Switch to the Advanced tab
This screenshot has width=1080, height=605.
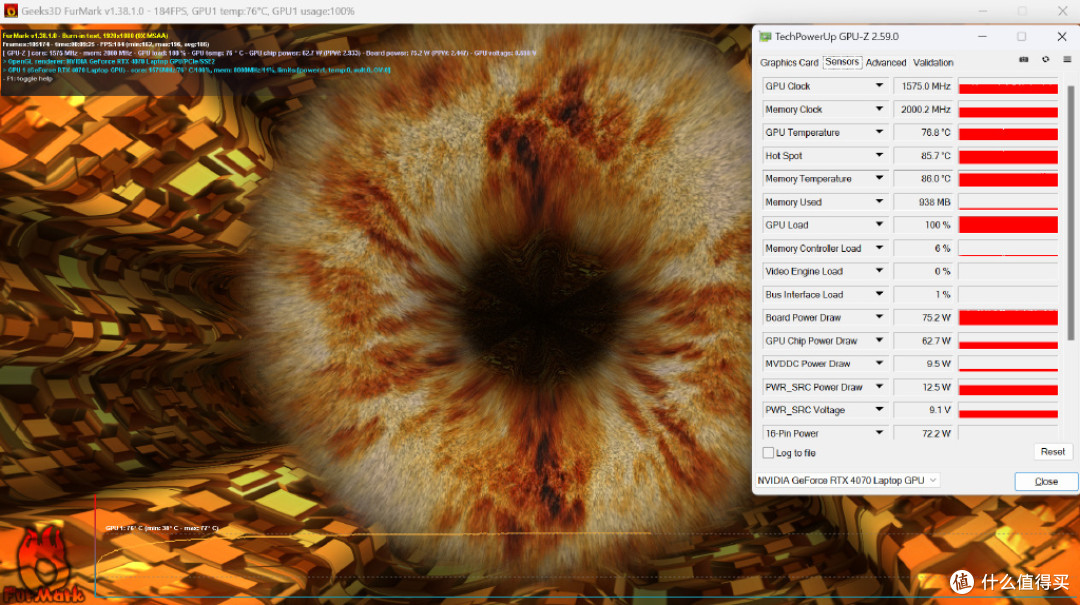coord(886,63)
